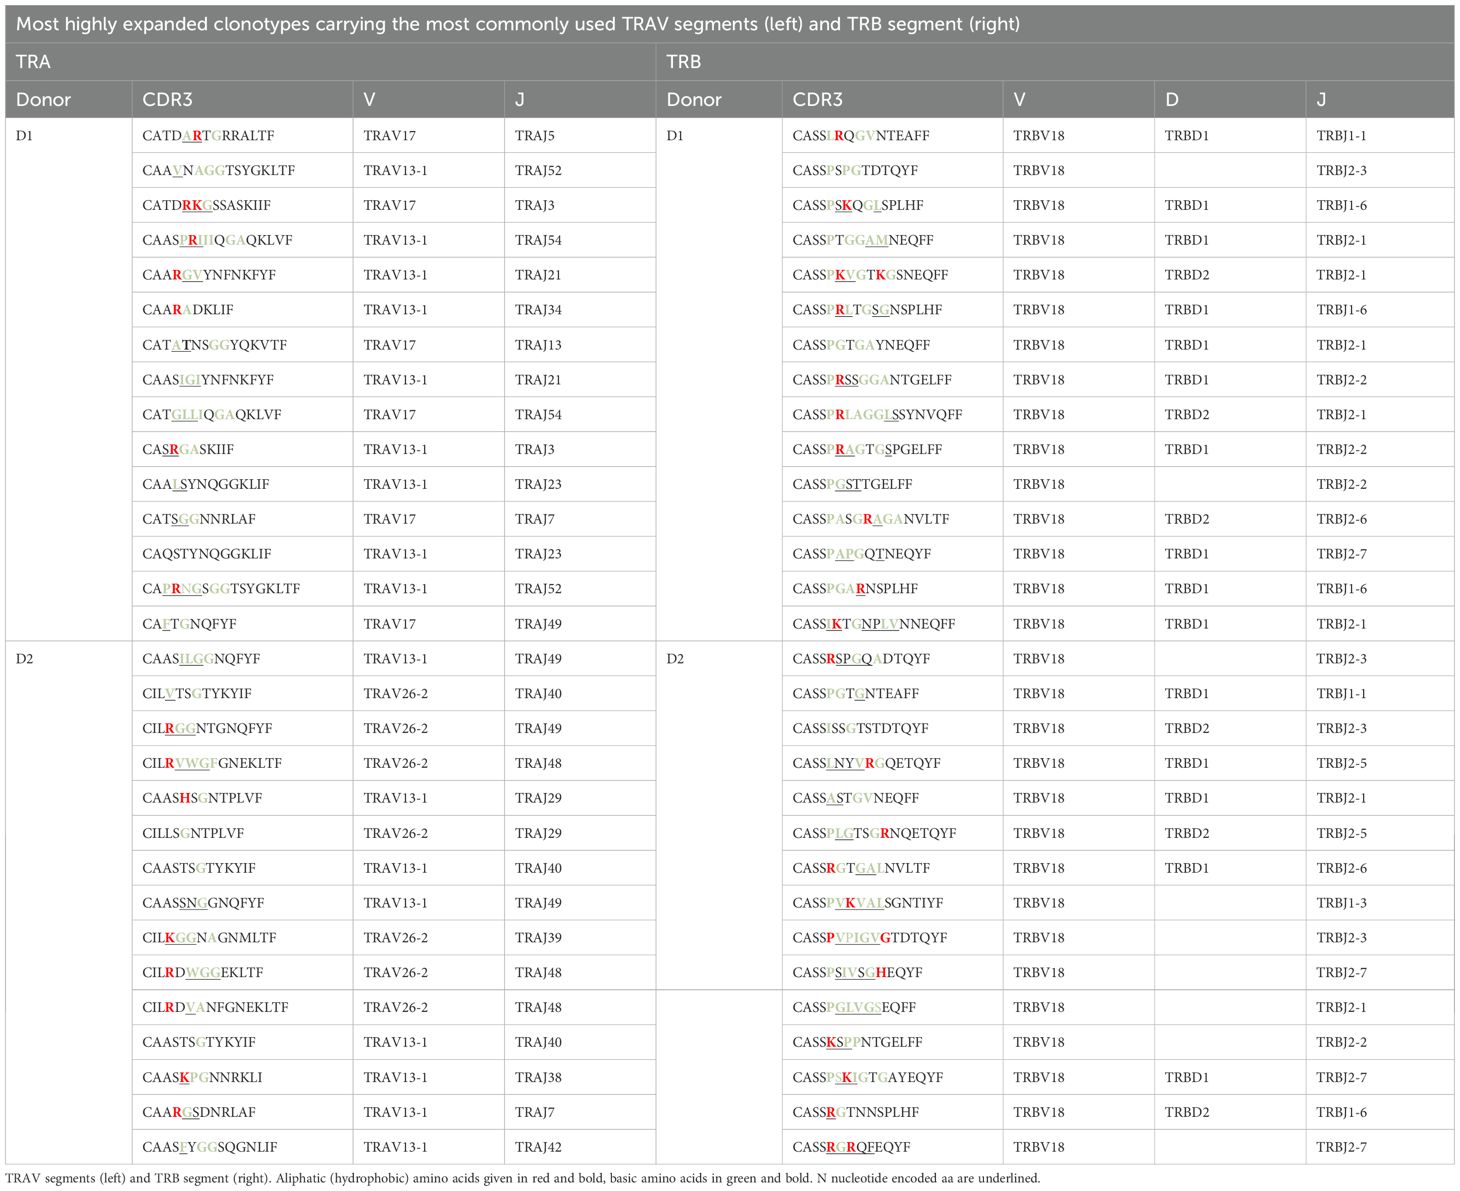
Task: Click the TRAJ42 cell
Action: pos(538,1147)
